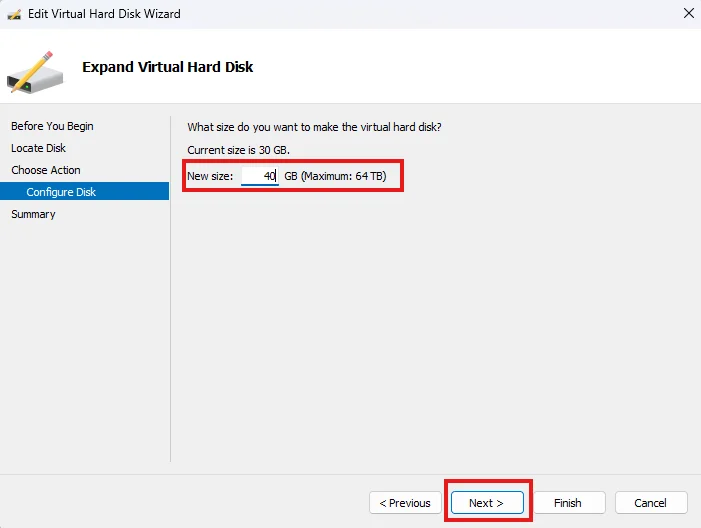Go back with the Previous button

coord(405,503)
